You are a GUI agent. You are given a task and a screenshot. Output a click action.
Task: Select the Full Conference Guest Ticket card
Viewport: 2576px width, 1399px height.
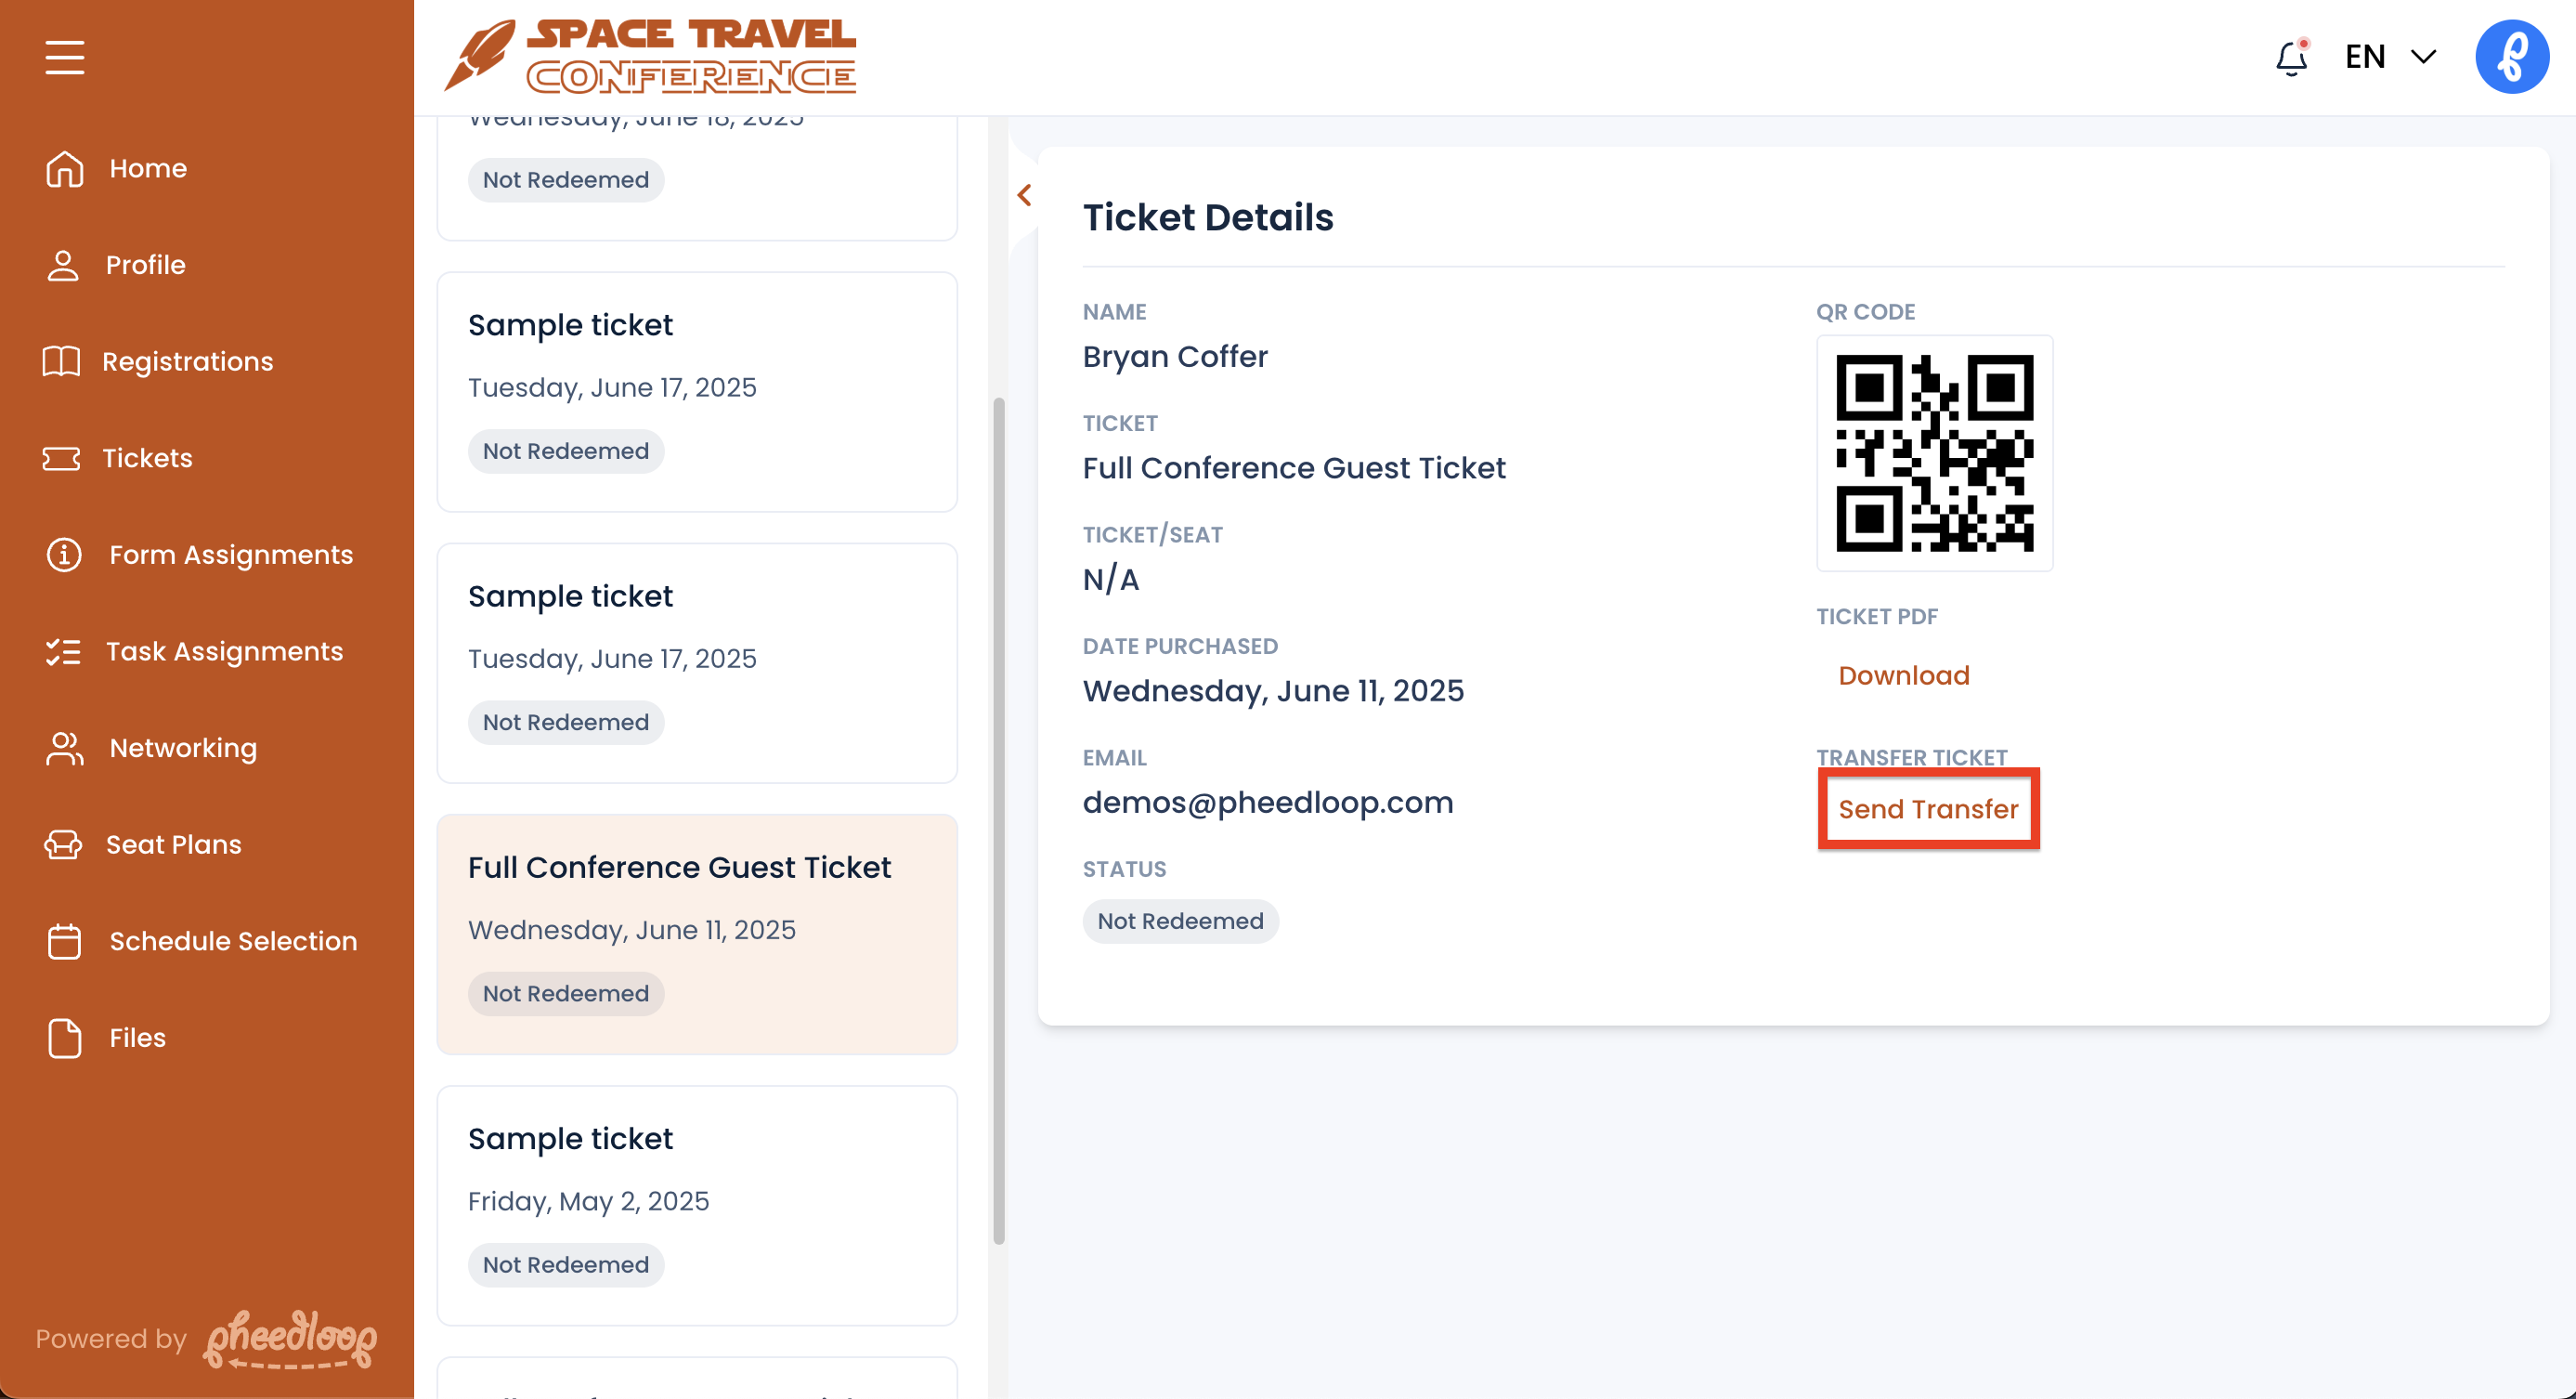pos(697,933)
